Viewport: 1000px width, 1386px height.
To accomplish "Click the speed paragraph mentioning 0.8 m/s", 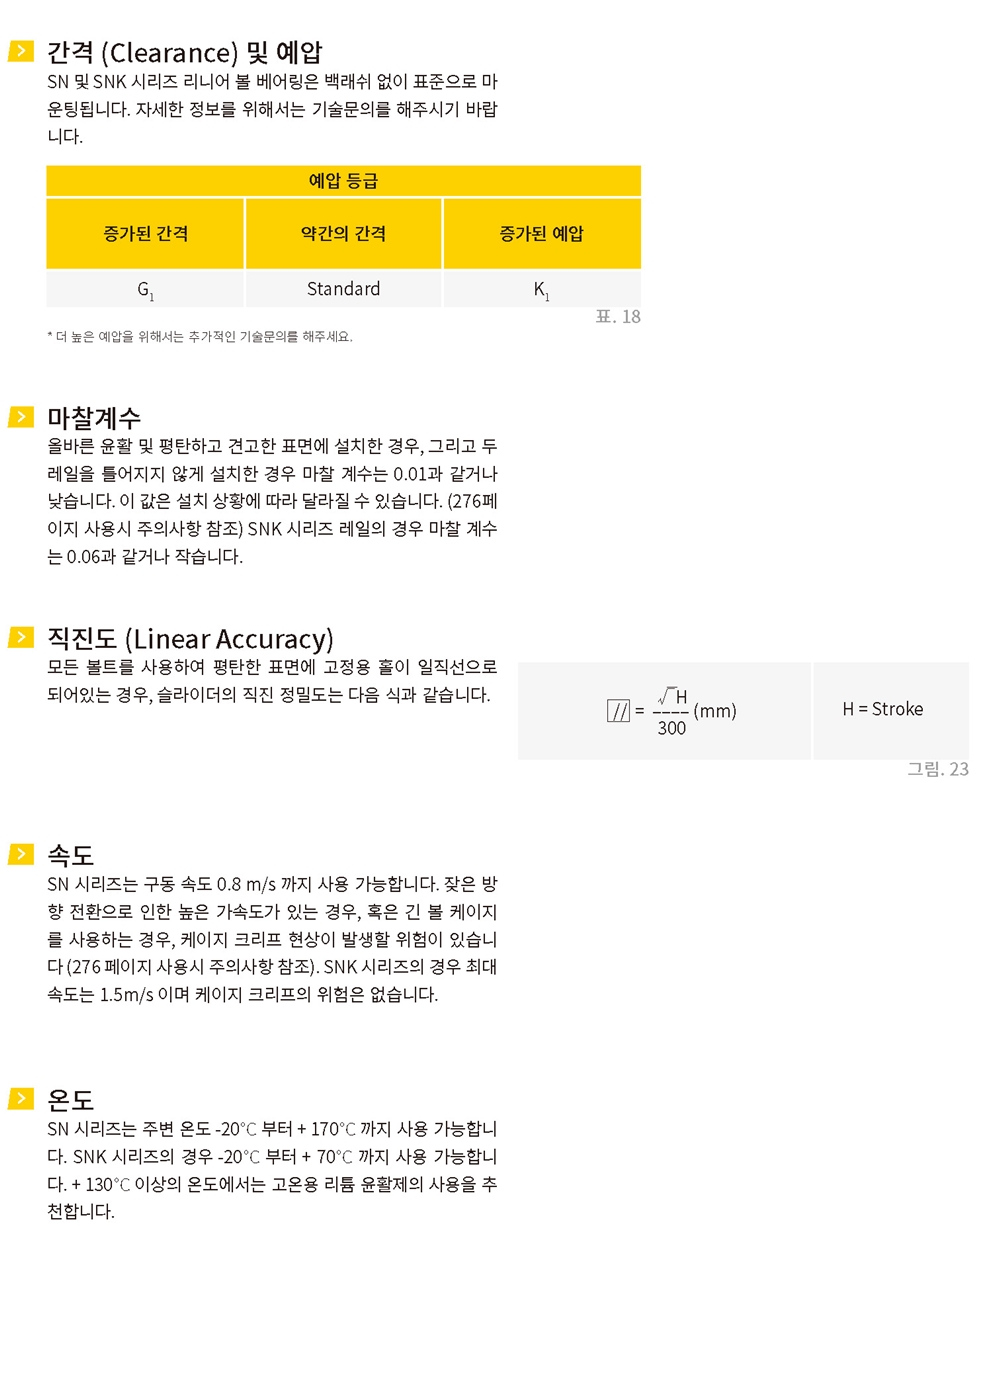I will [x=272, y=939].
